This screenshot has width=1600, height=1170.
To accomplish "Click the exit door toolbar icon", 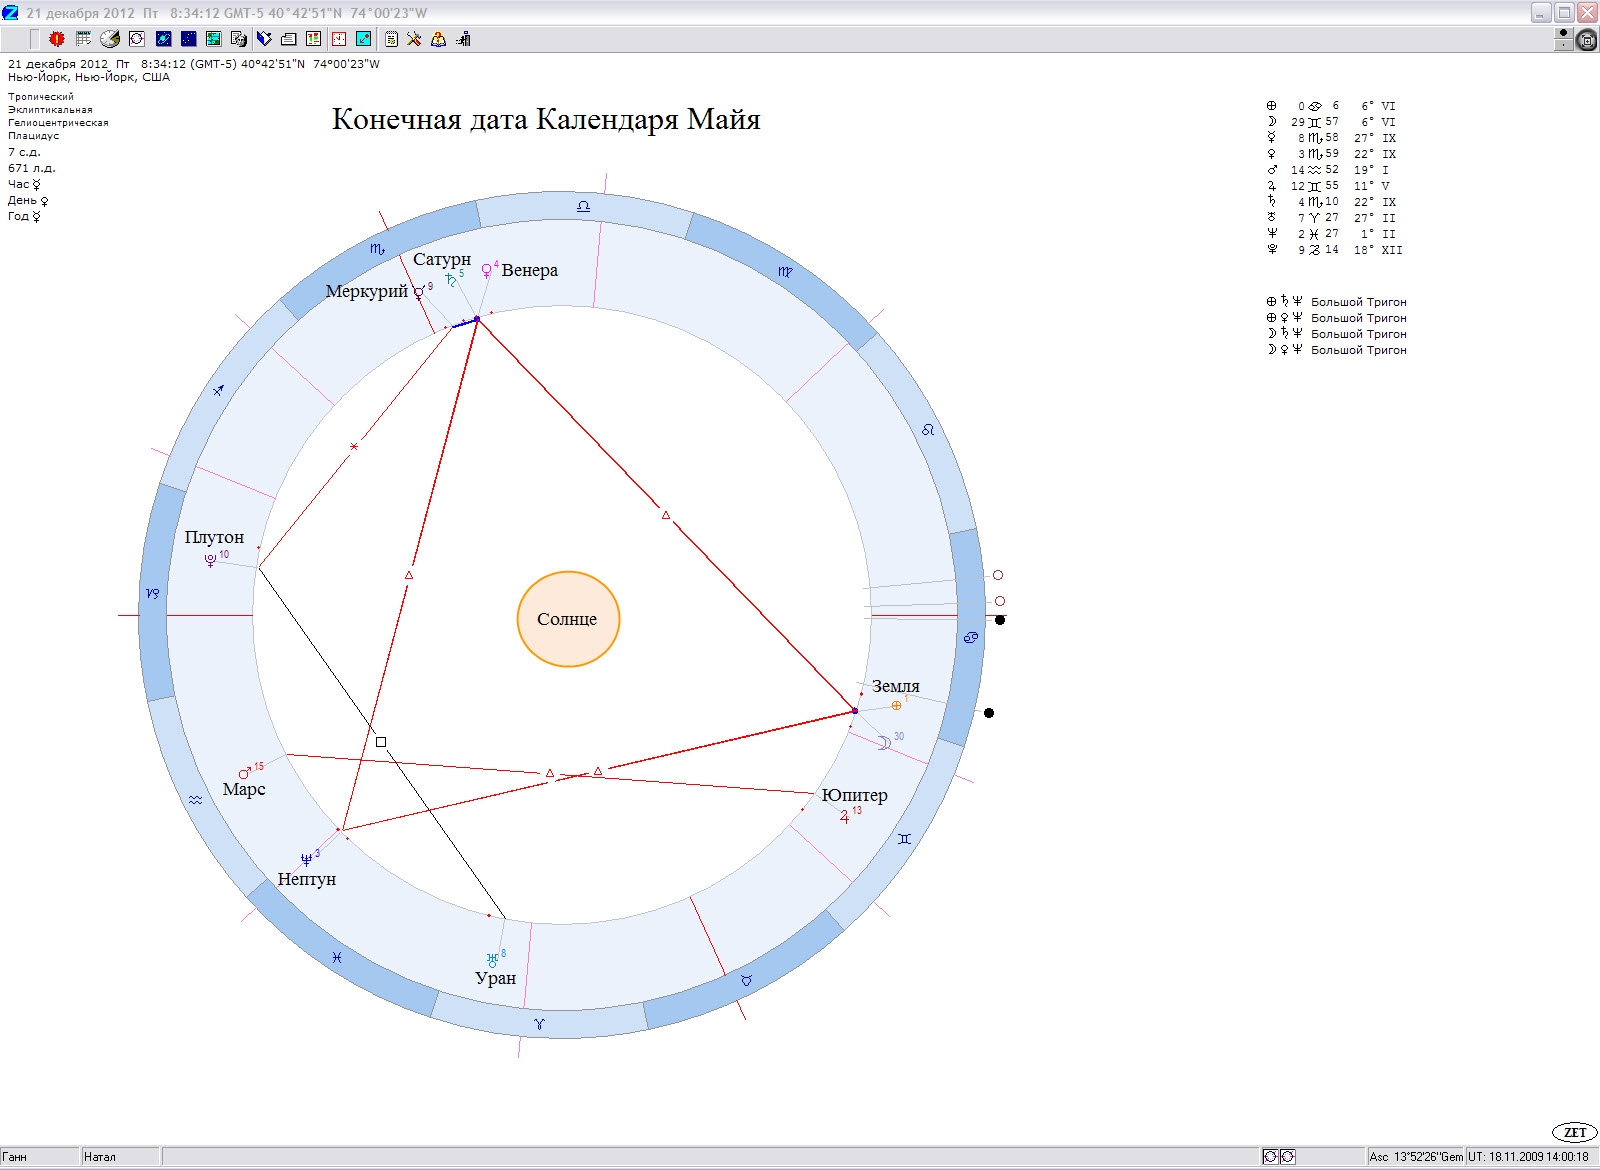I will (463, 39).
